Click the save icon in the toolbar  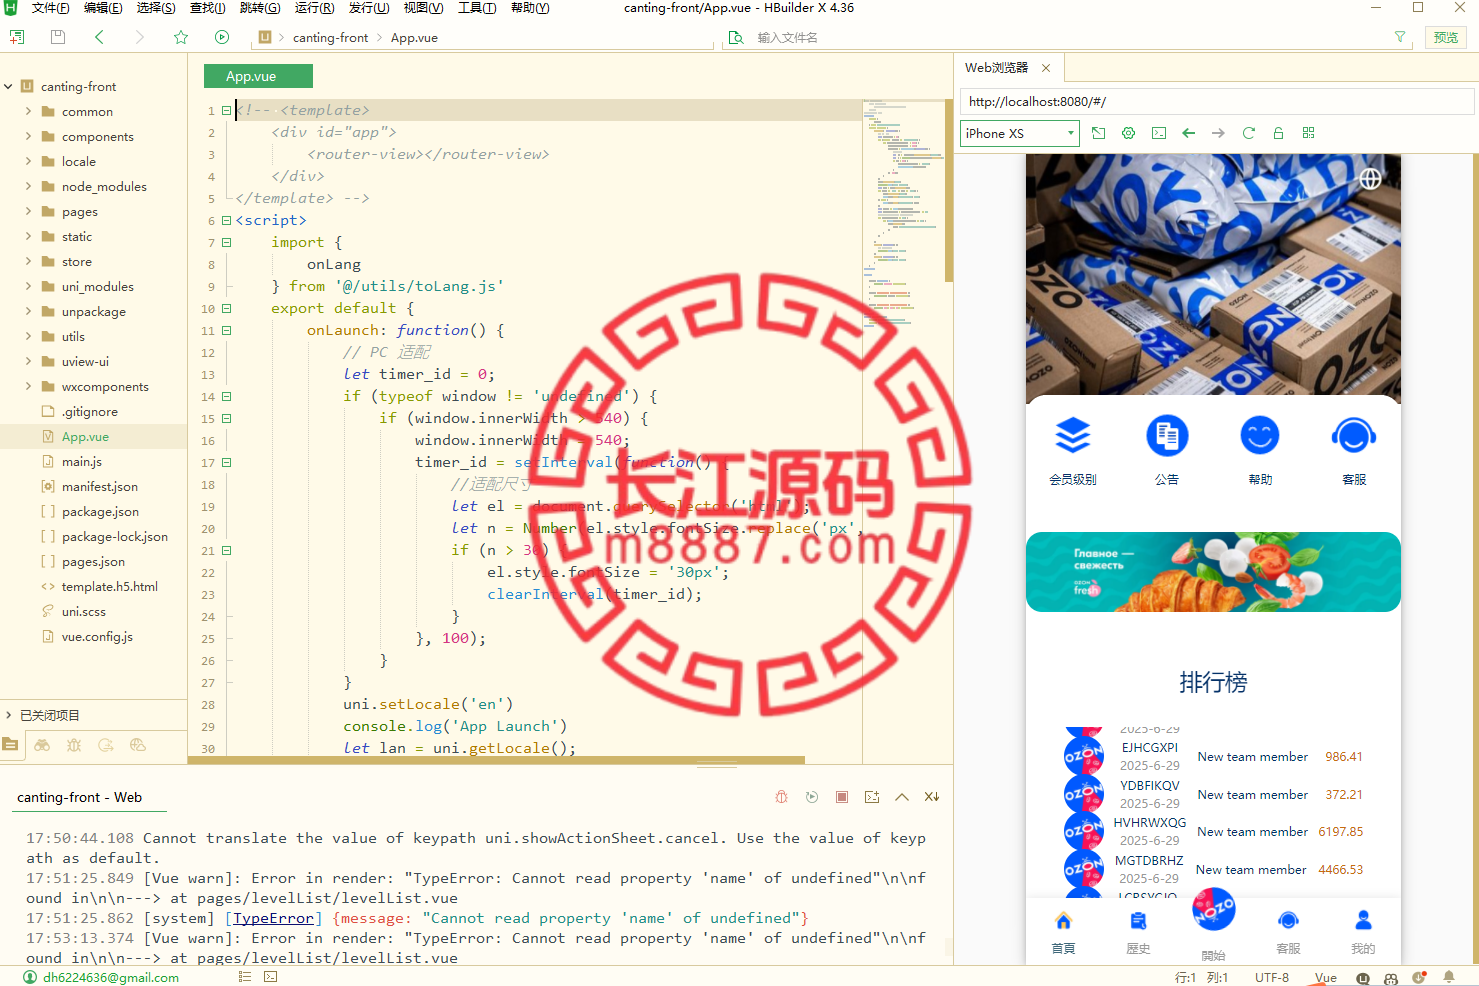[x=58, y=37]
